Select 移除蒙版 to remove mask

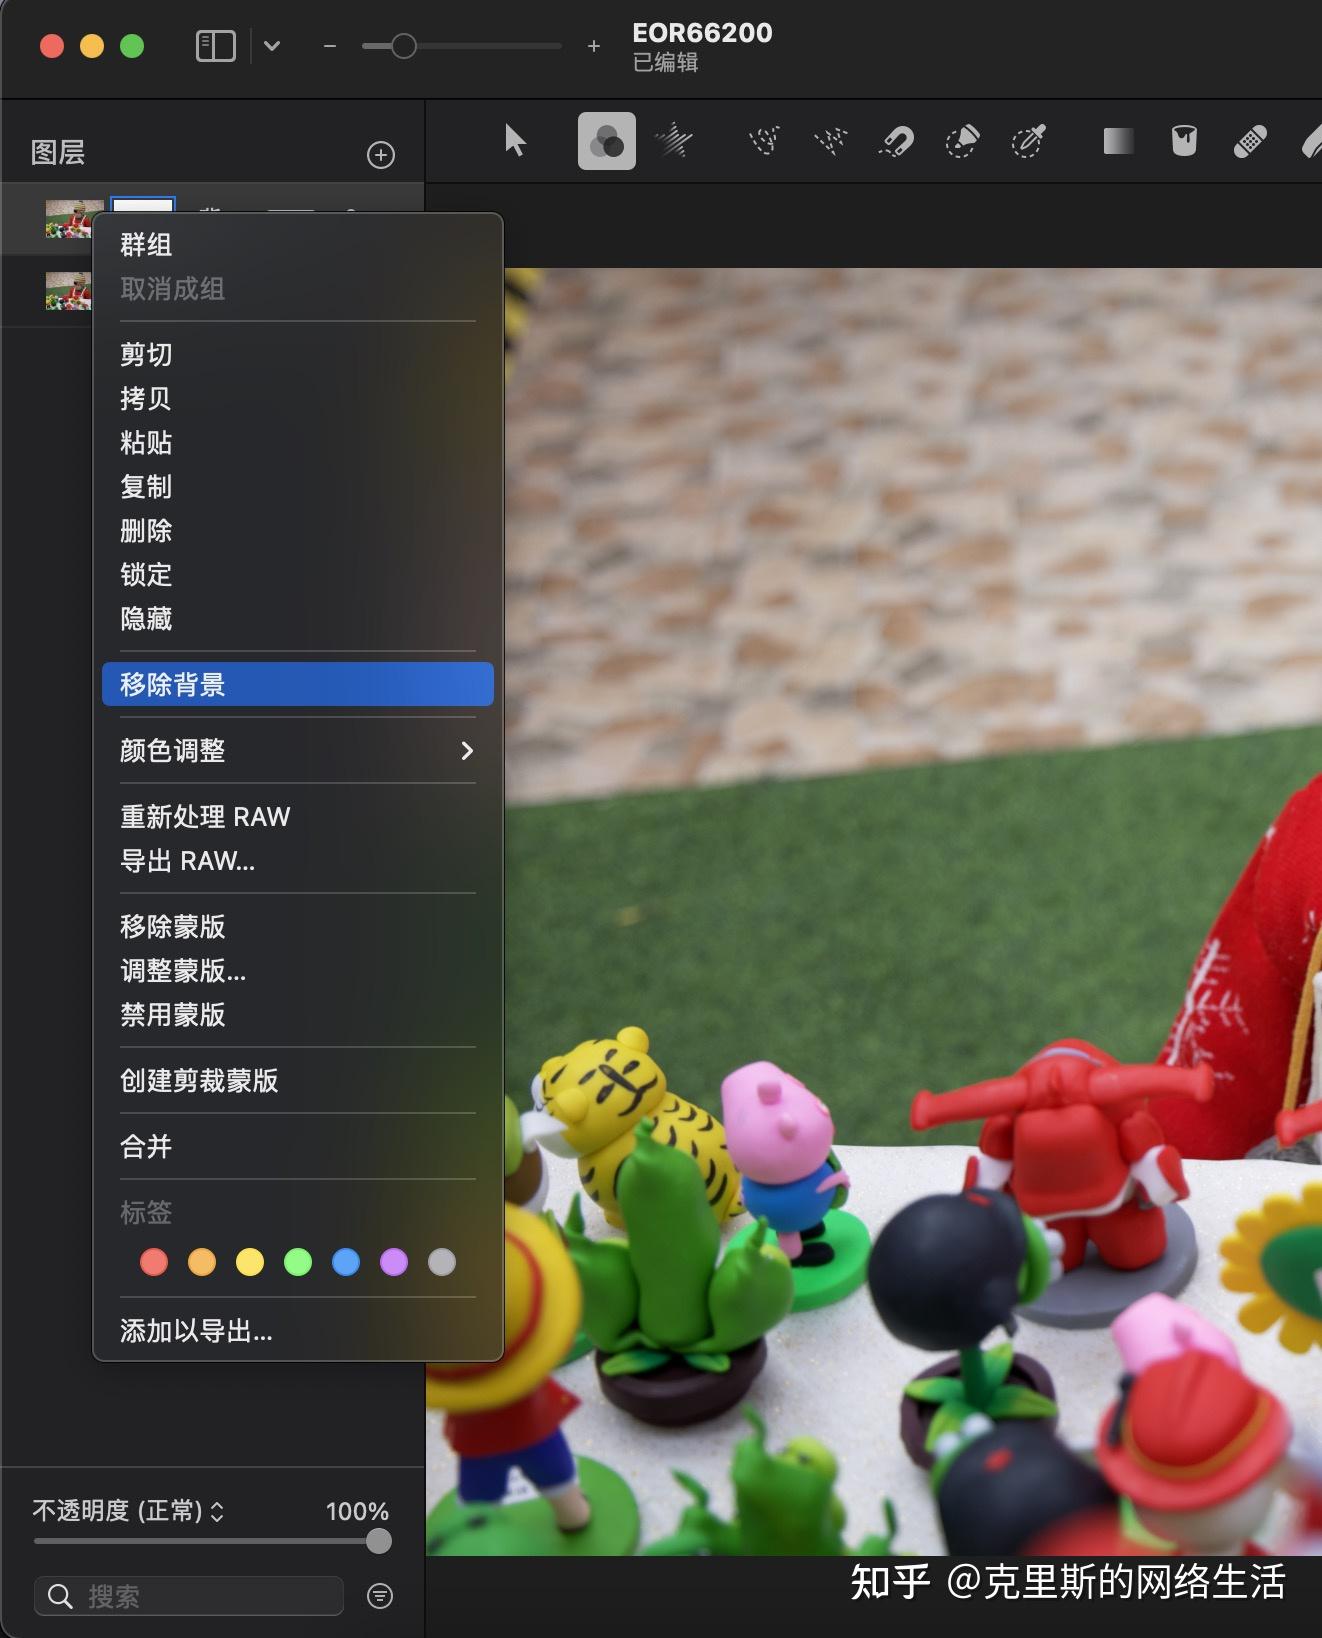coord(298,927)
